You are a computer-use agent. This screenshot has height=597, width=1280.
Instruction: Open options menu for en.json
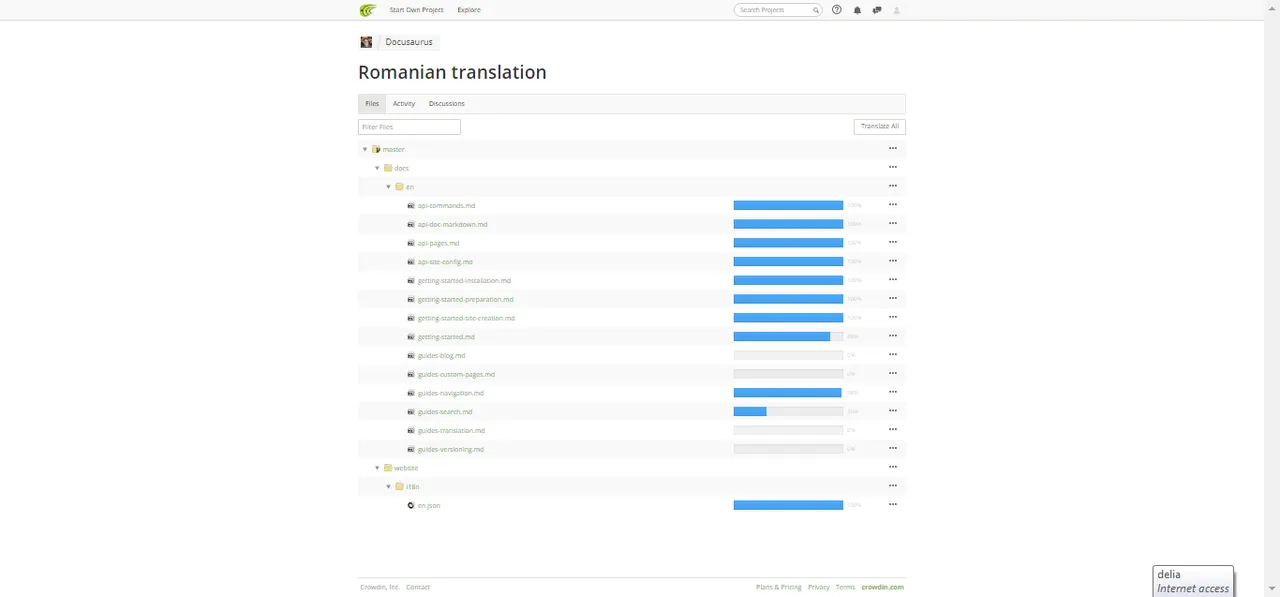(x=893, y=504)
